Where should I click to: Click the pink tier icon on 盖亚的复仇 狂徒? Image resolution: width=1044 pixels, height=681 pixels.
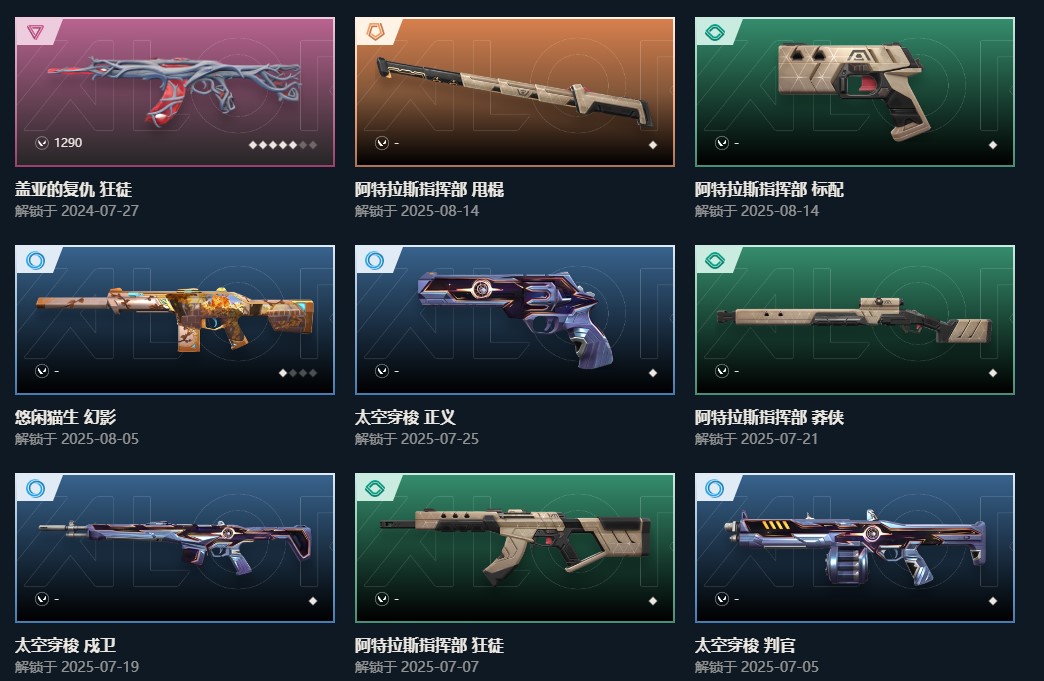click(x=35, y=31)
